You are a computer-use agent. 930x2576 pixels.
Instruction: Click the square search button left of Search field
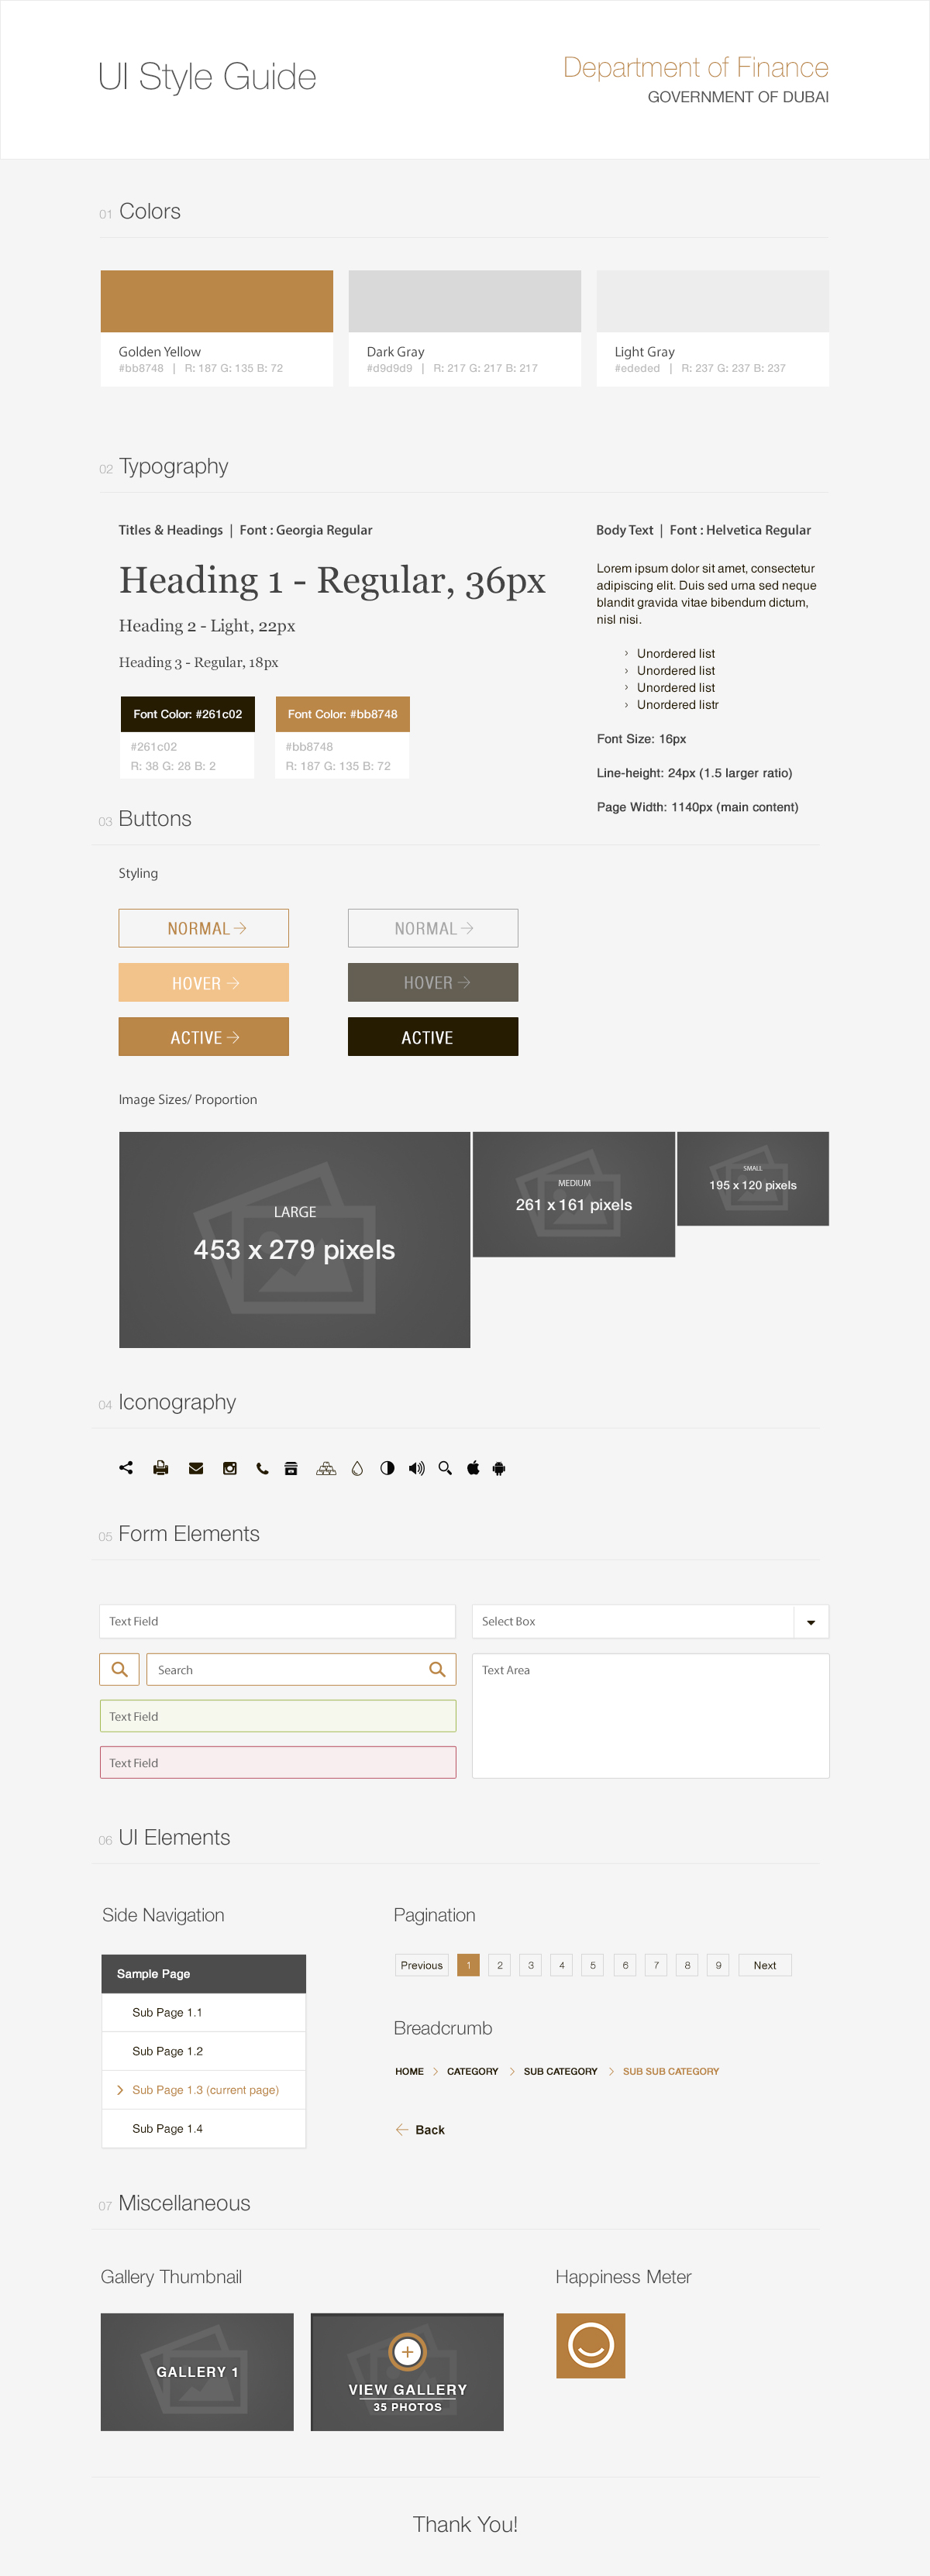119,1669
